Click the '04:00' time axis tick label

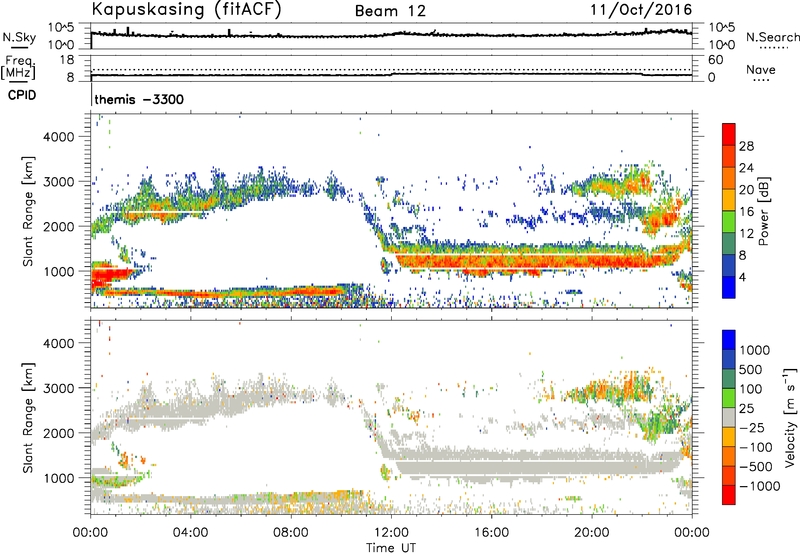tap(191, 533)
